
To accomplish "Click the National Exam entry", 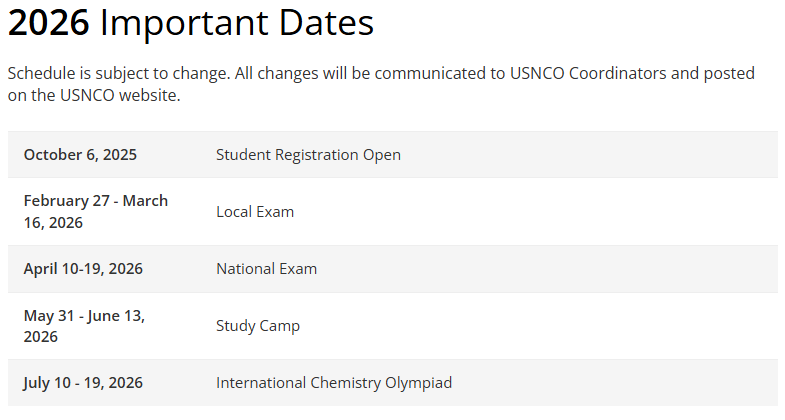I will (x=266, y=269).
